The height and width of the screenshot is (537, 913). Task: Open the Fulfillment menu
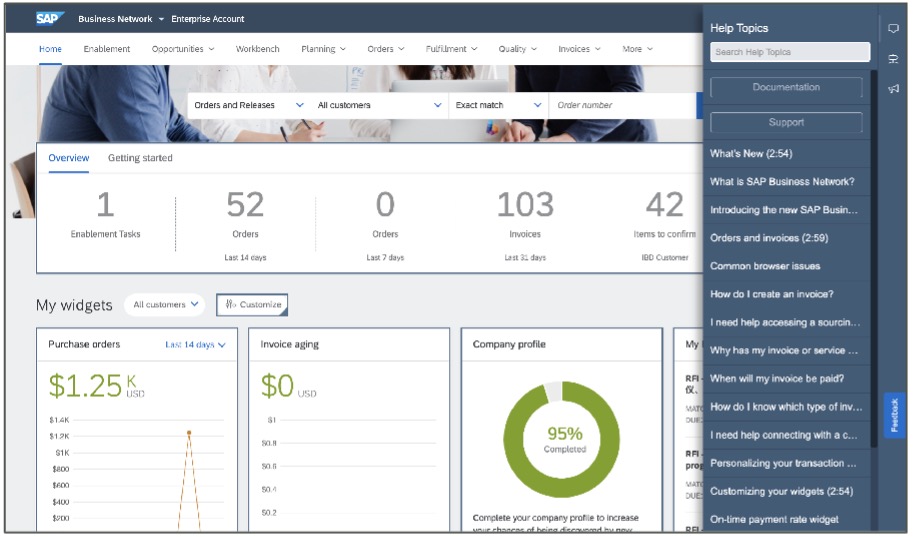point(451,49)
